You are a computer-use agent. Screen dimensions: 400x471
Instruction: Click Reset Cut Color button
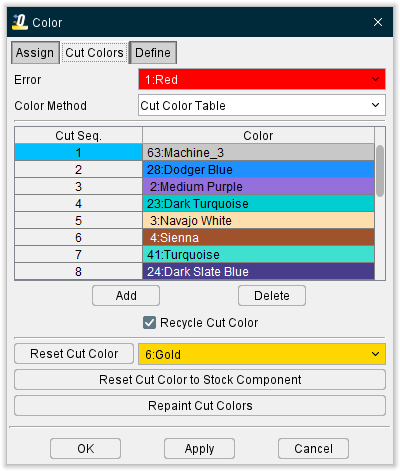coord(74,354)
